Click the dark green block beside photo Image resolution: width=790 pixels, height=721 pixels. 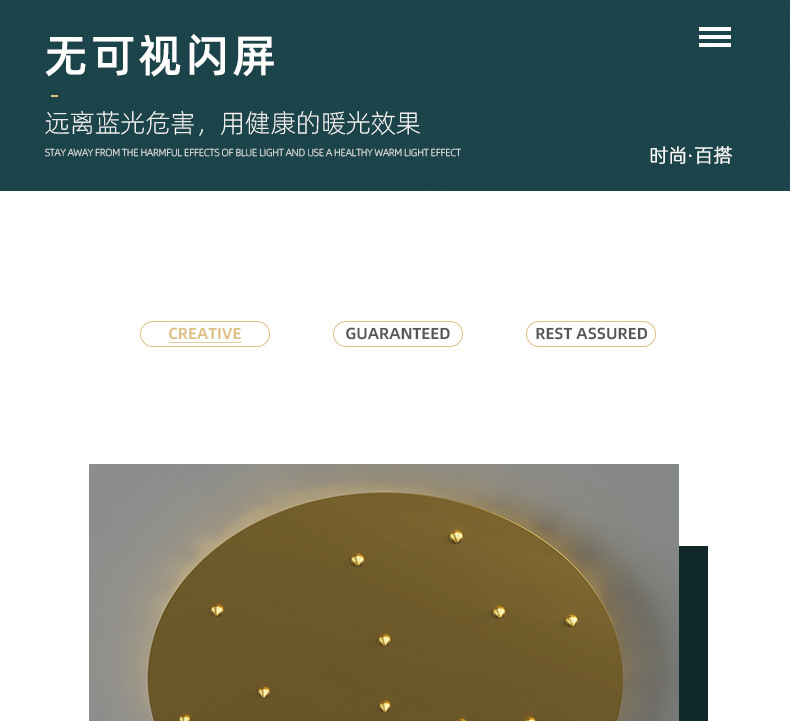tap(693, 633)
